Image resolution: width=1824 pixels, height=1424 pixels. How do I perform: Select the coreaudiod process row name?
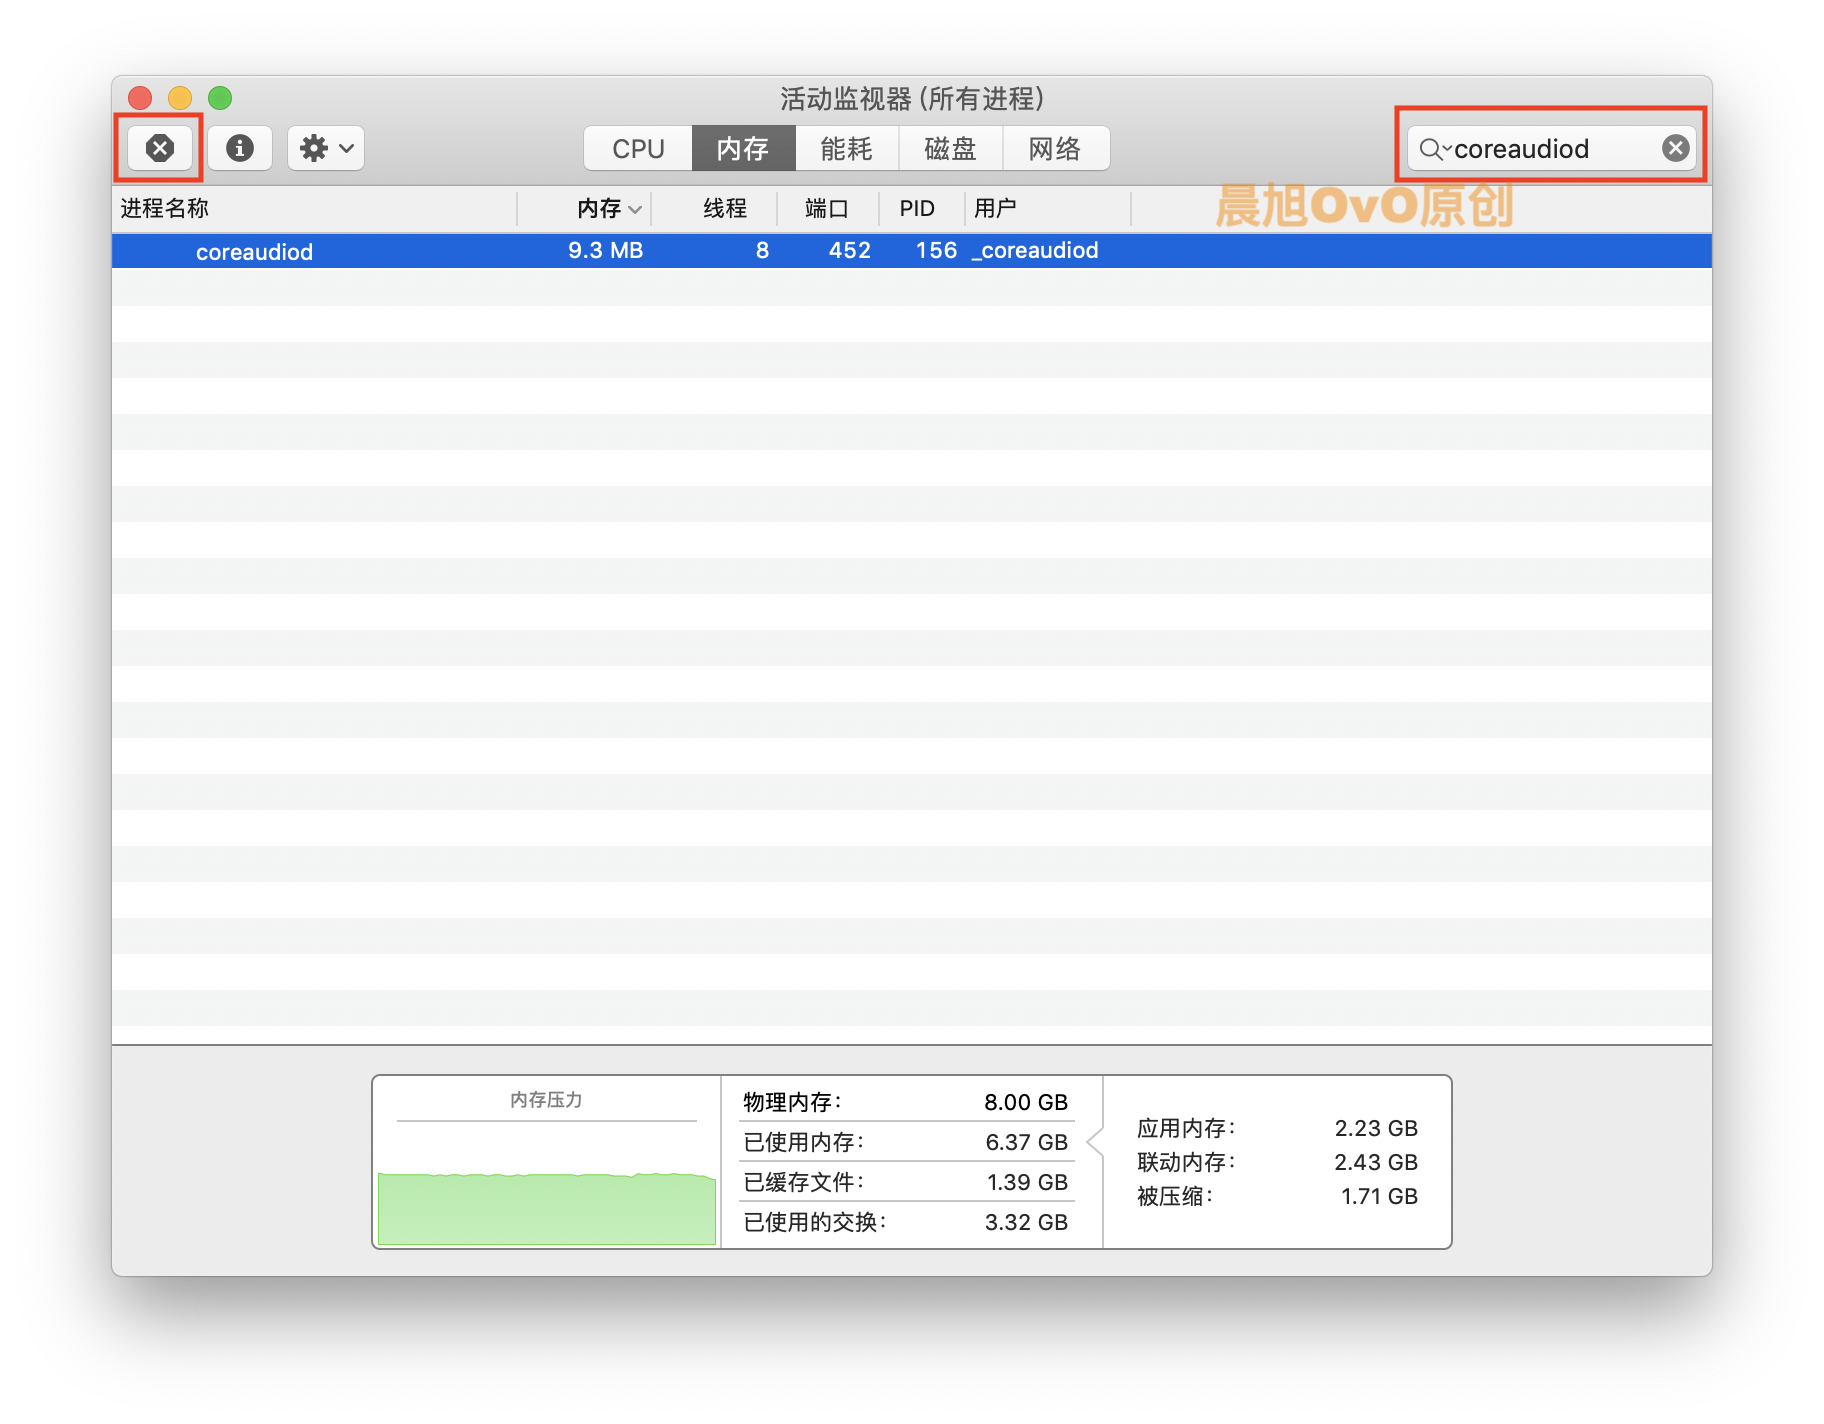[254, 251]
